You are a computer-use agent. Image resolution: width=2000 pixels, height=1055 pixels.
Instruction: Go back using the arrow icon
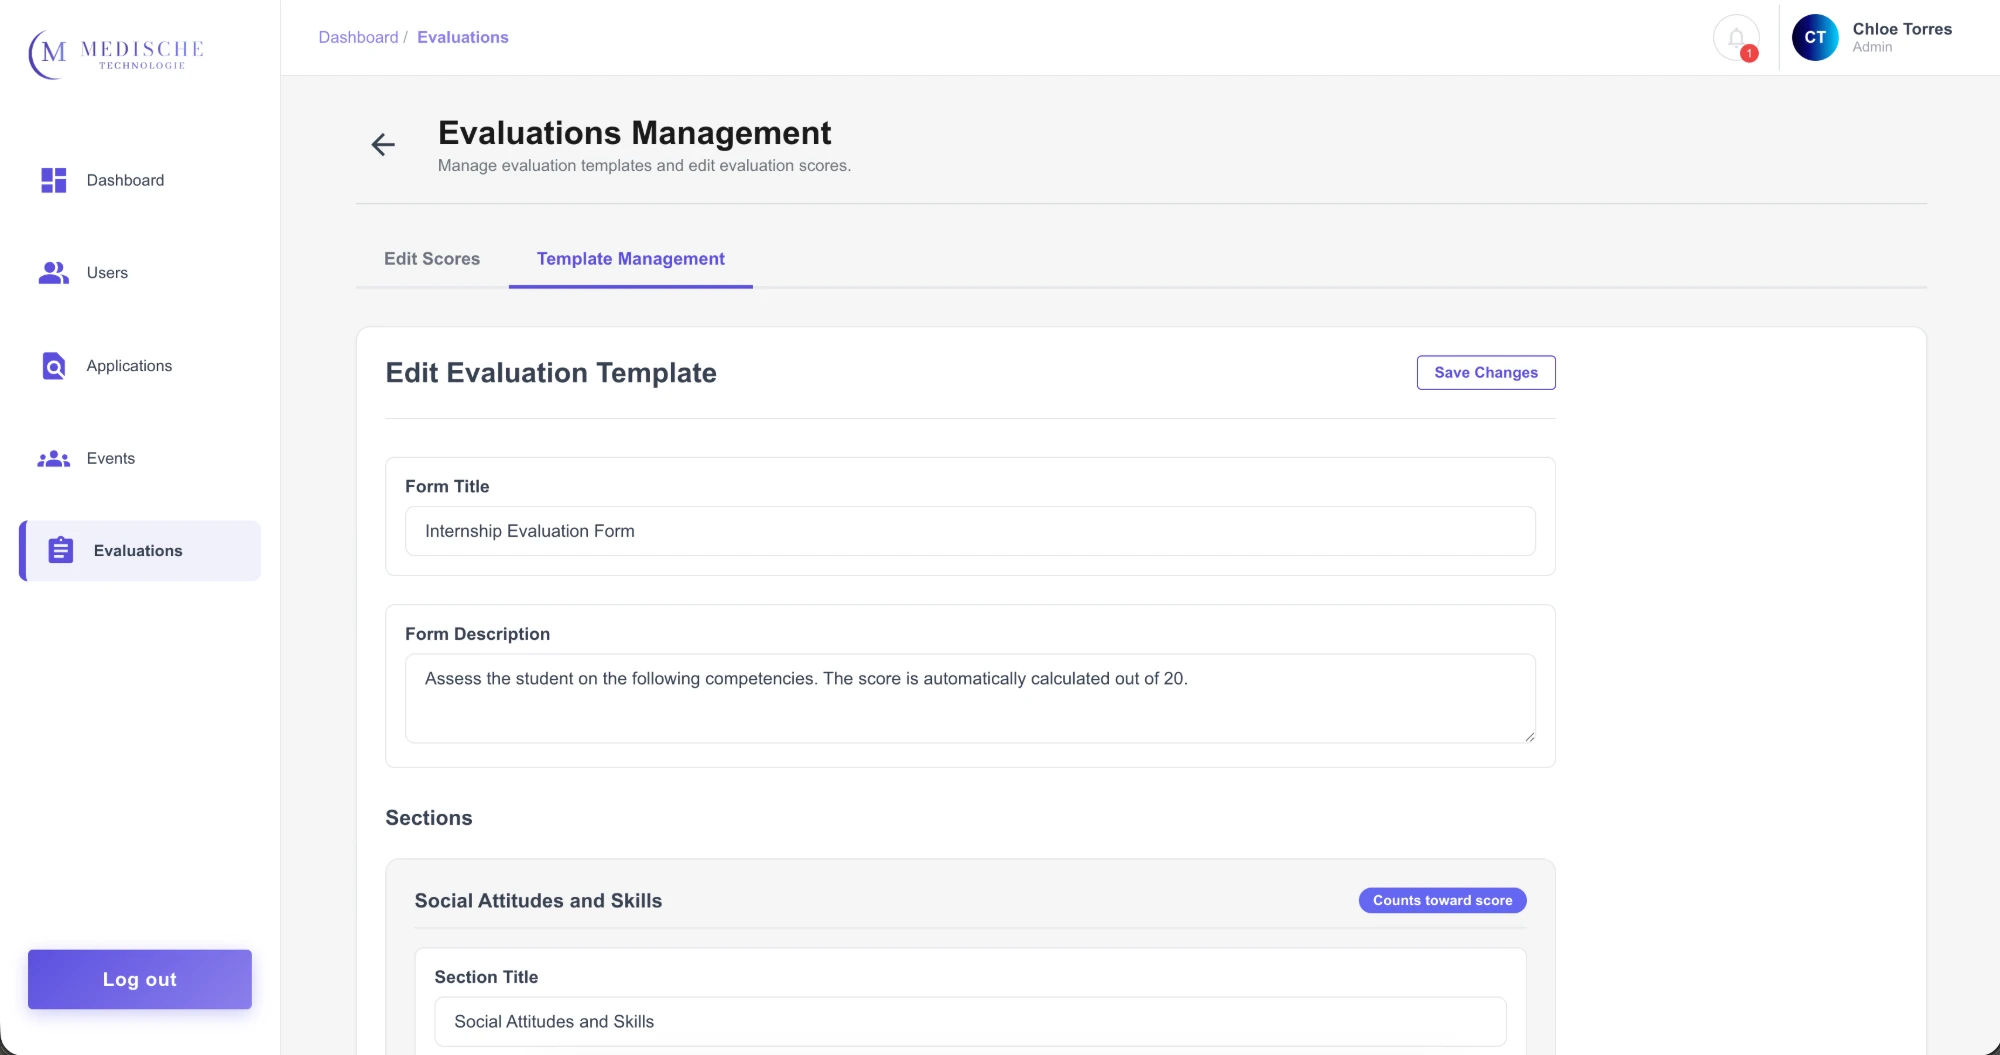point(383,145)
